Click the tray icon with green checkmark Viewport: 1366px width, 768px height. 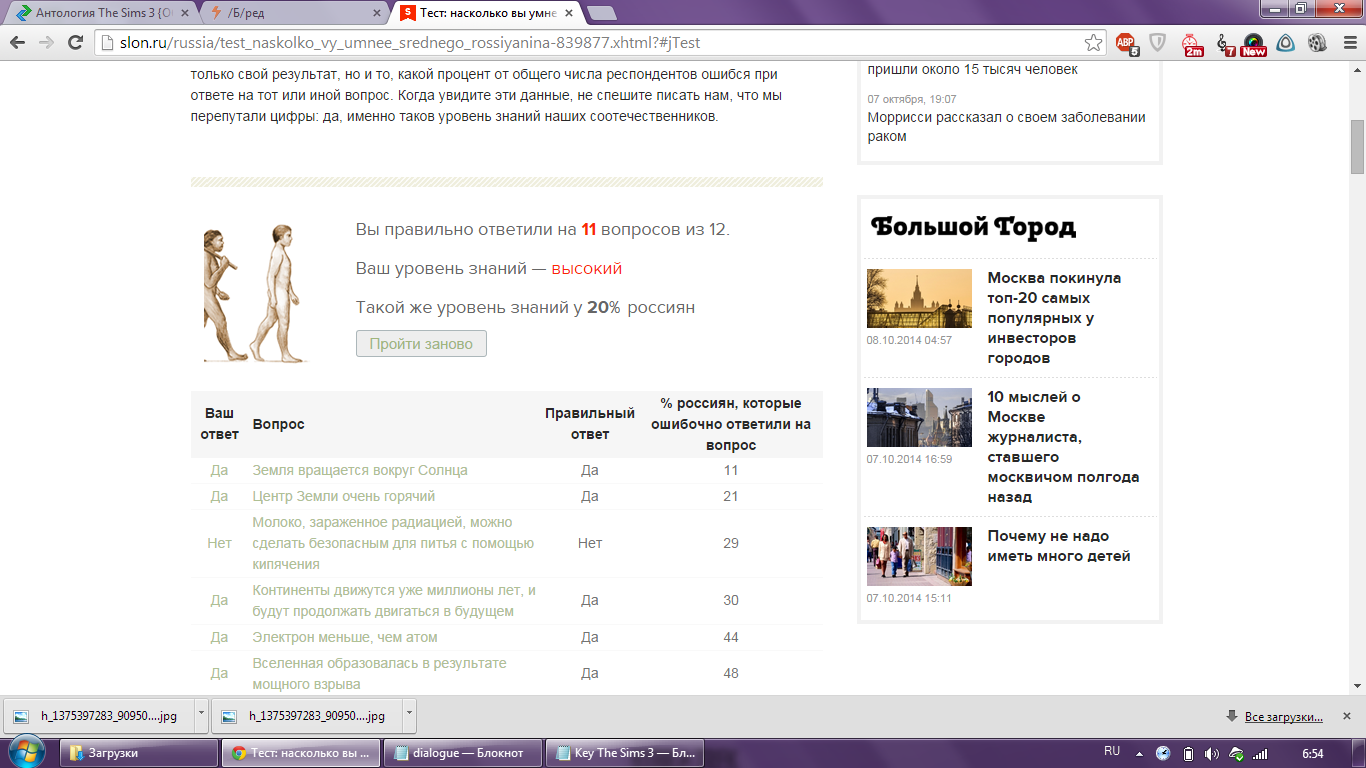pyautogui.click(x=1236, y=753)
